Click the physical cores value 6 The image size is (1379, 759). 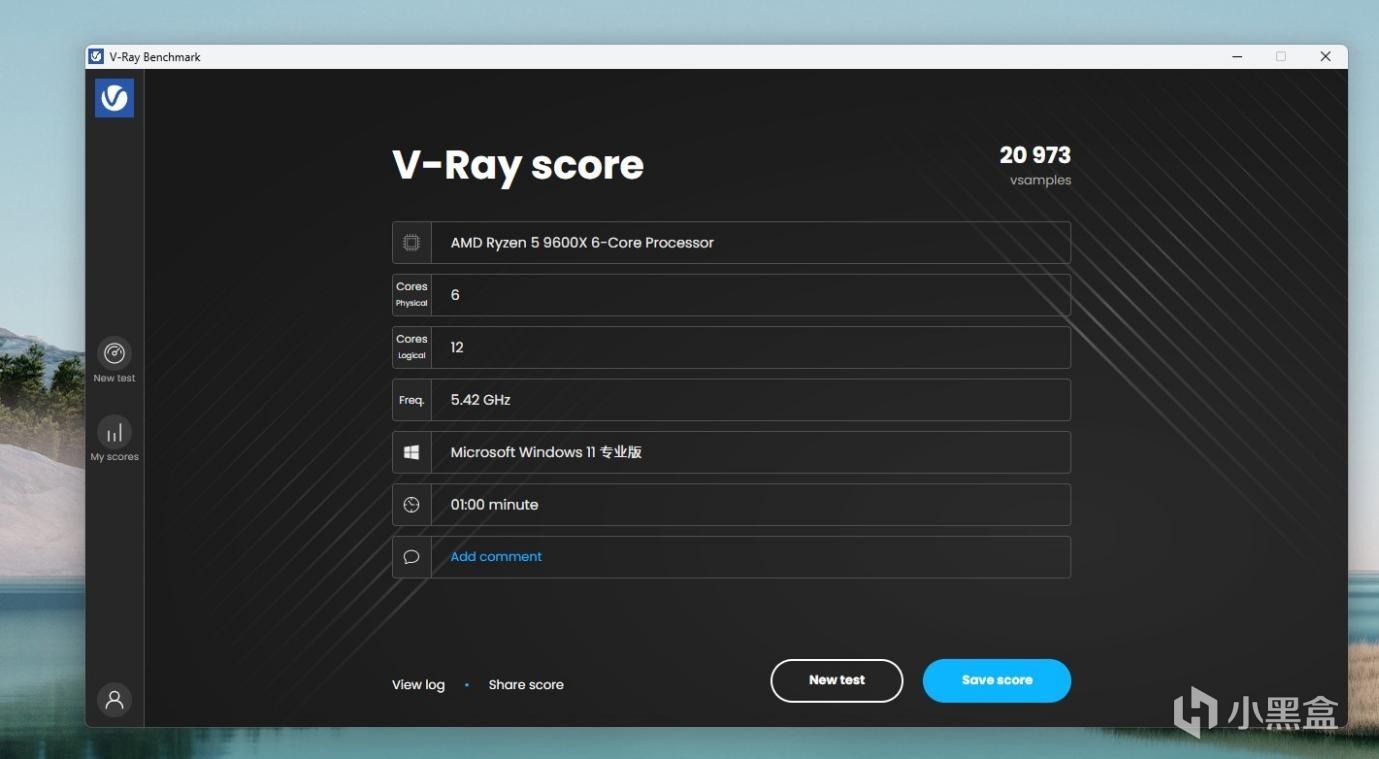(455, 295)
